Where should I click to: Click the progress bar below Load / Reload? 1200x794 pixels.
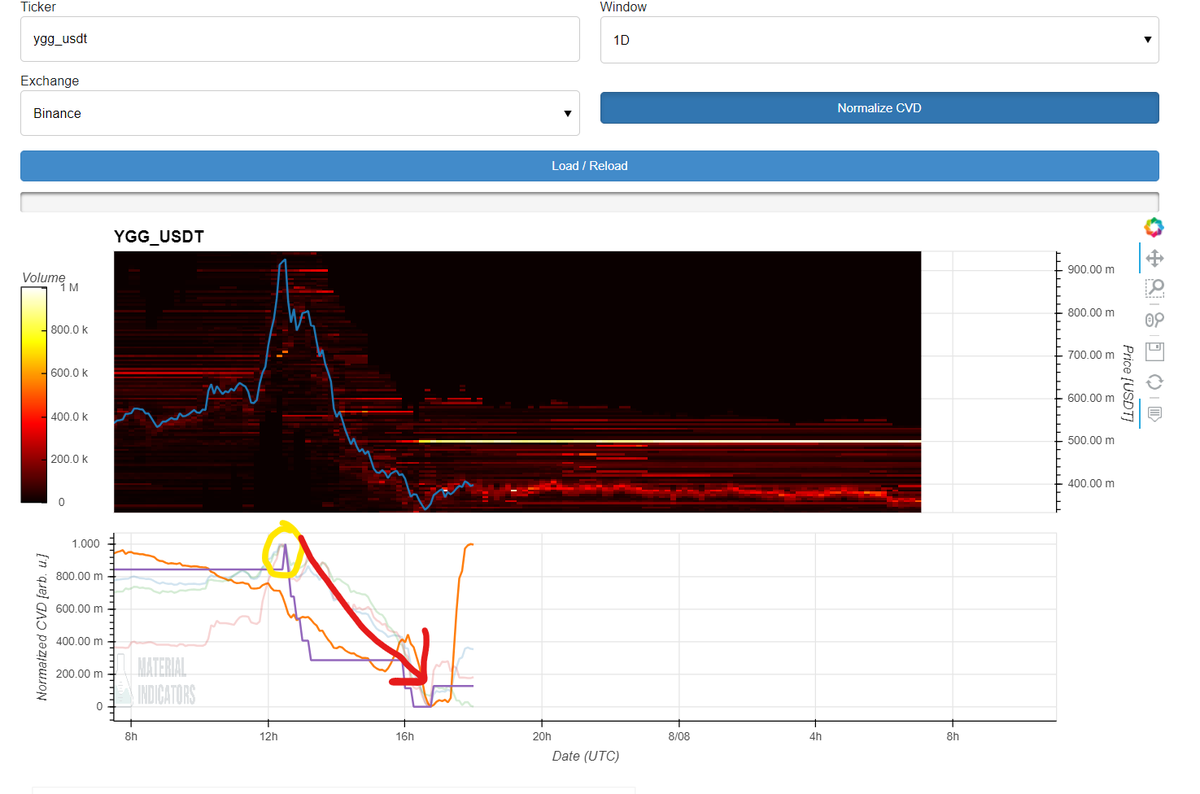pyautogui.click(x=589, y=202)
